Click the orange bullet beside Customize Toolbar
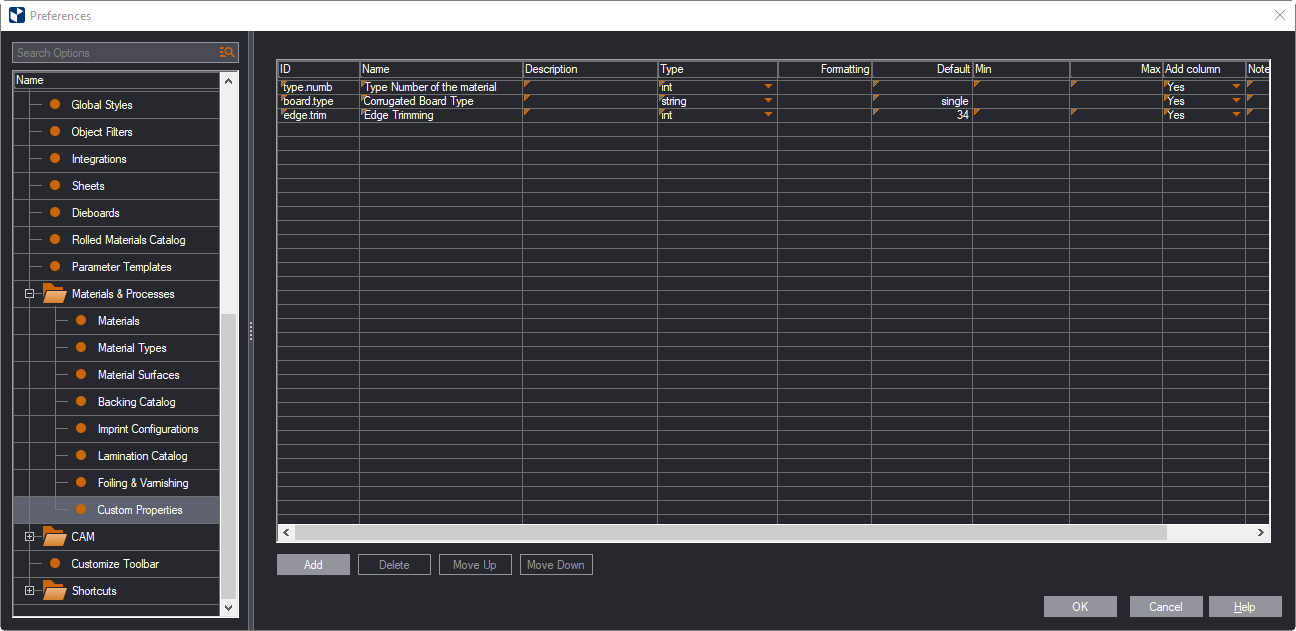 [x=55, y=564]
